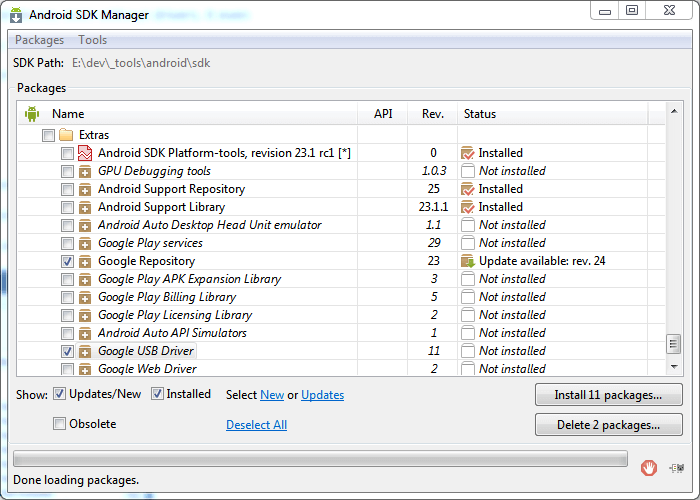Click the broken package icon for Platform-tools

[85, 153]
